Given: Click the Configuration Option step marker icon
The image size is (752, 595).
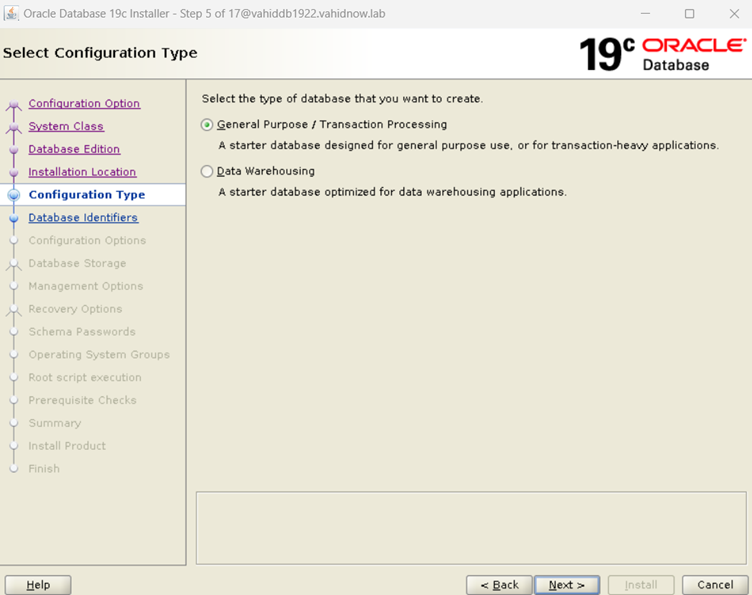Looking at the screenshot, I should [13, 105].
